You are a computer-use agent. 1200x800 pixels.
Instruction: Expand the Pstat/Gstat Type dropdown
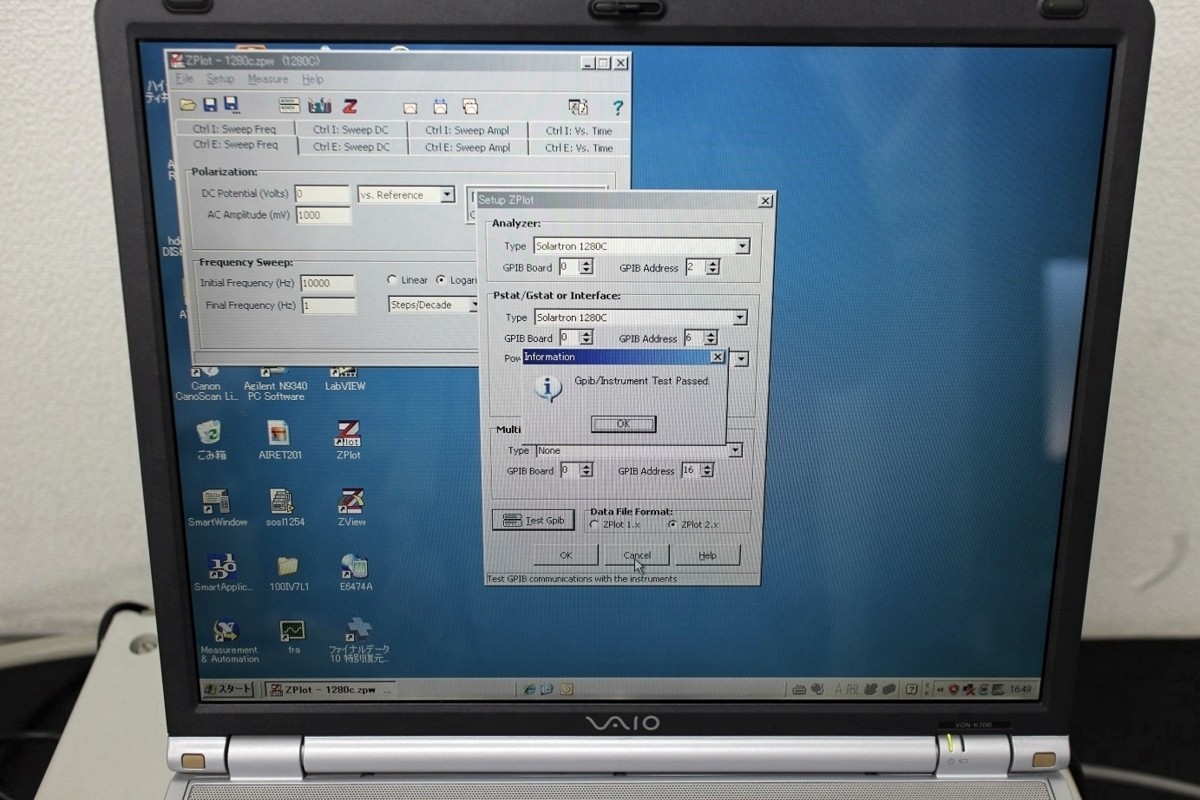point(740,318)
